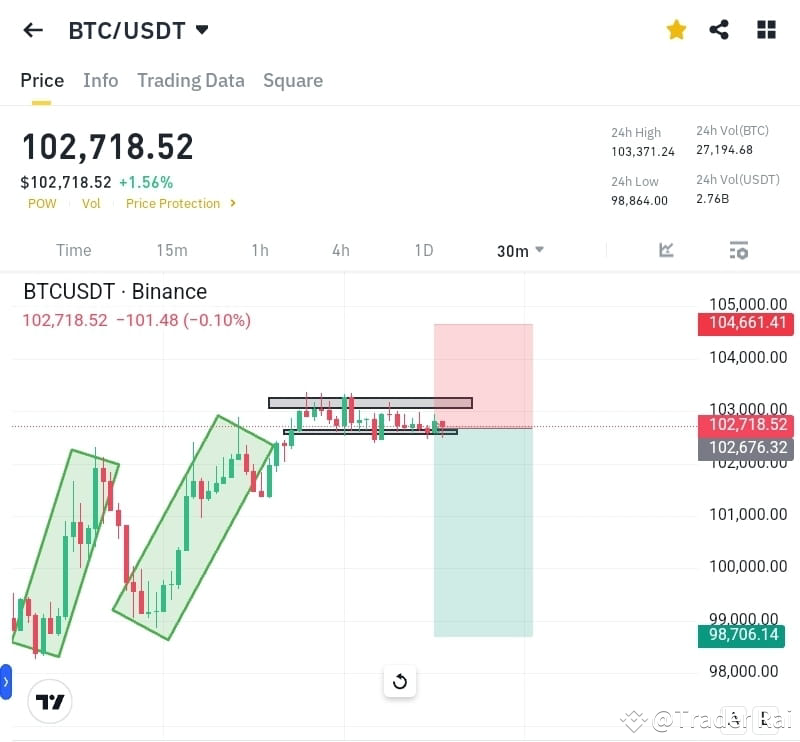The image size is (800, 742).
Task: Open the BTC/USDT pair selector dropdown
Action: coord(139,30)
